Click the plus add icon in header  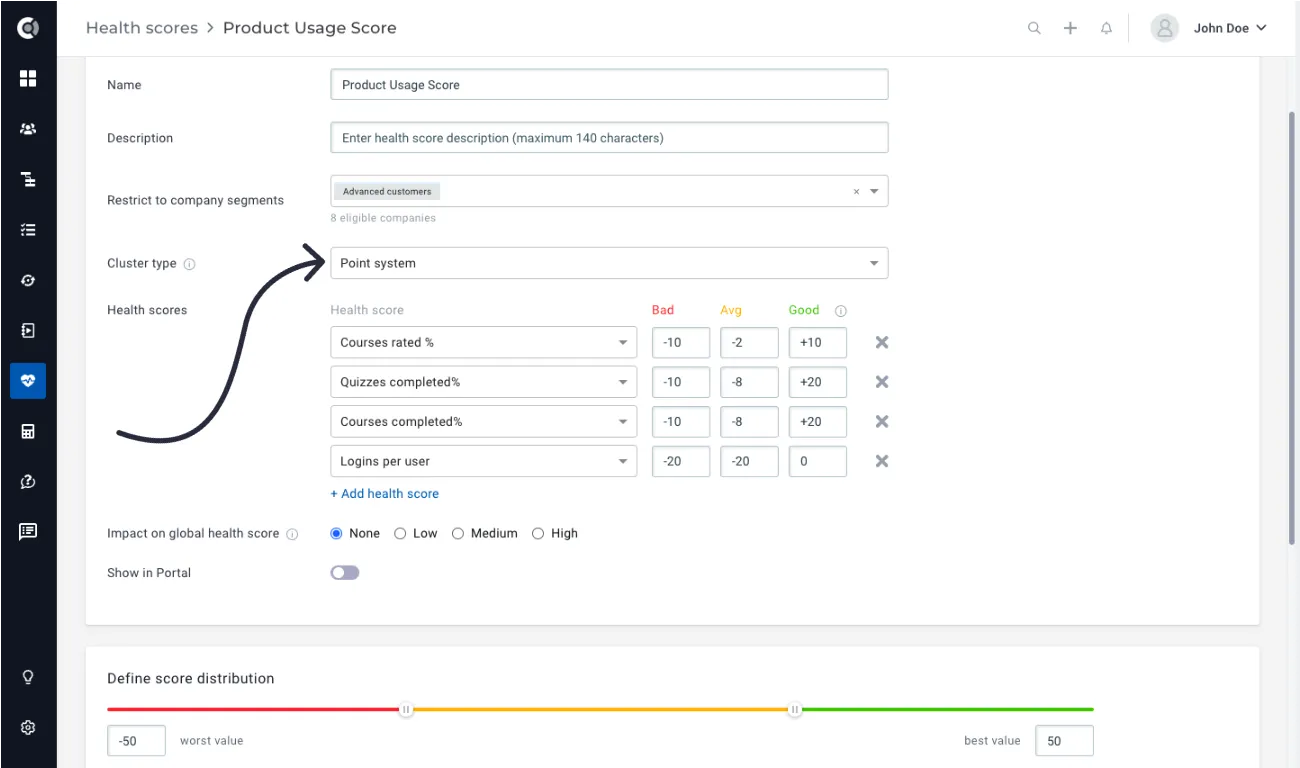[1070, 28]
